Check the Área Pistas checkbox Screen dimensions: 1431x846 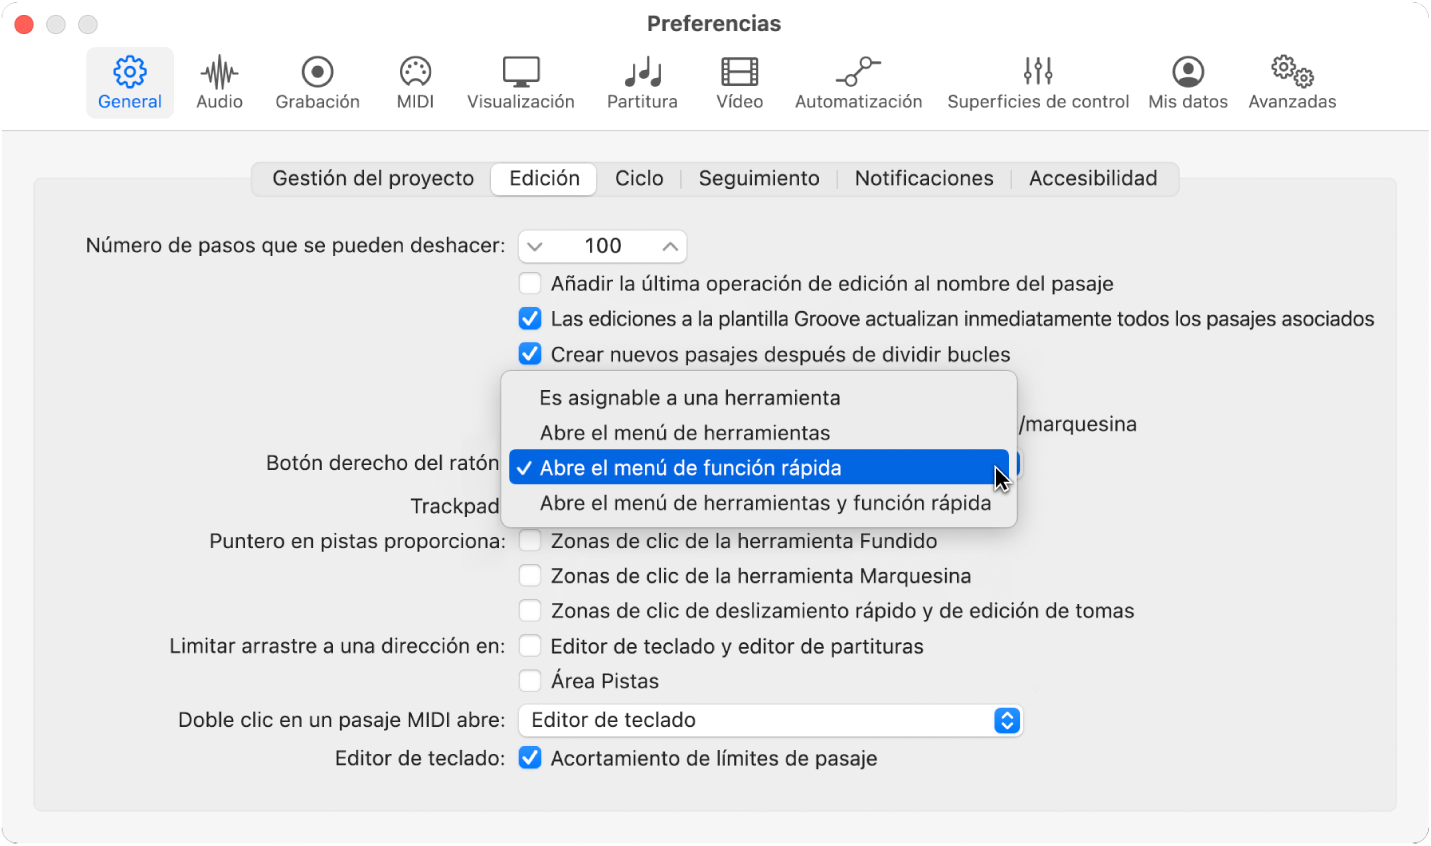coord(530,681)
